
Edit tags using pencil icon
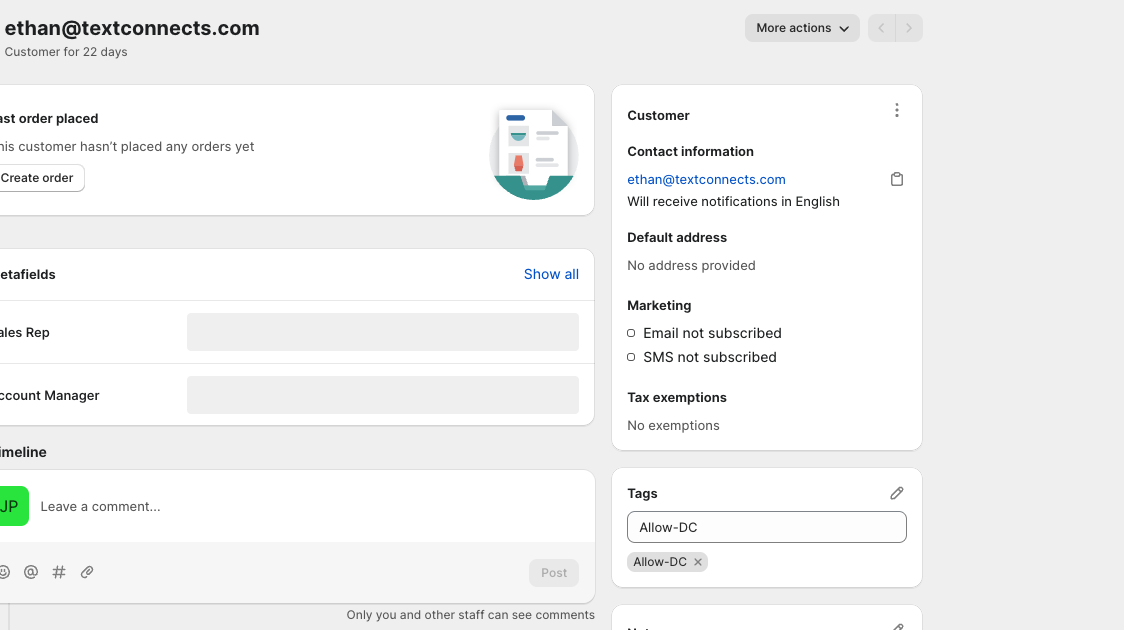pos(897,493)
